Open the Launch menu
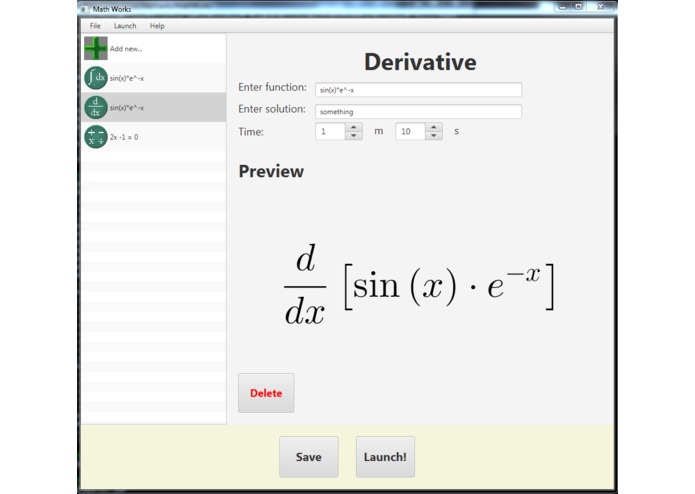695x494 pixels. [x=125, y=26]
